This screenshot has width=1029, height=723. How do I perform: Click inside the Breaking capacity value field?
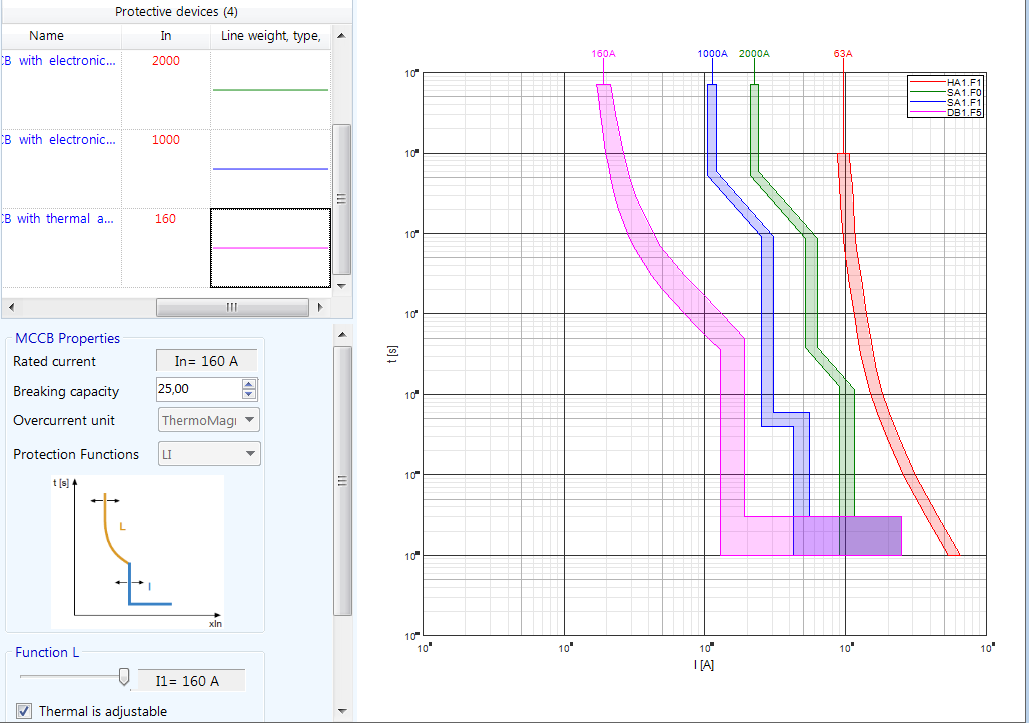[x=195, y=389]
